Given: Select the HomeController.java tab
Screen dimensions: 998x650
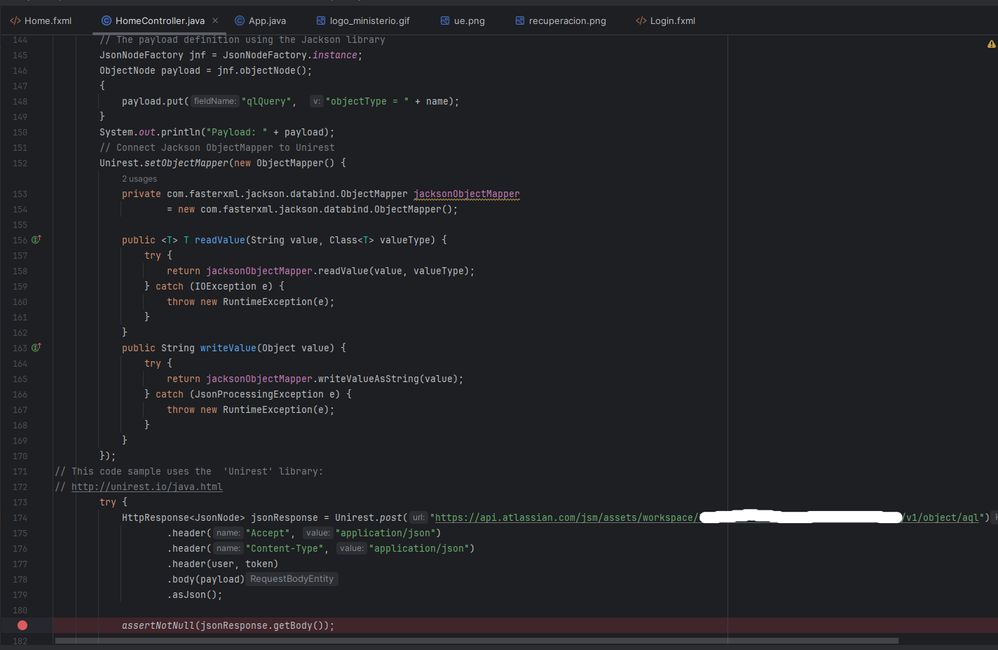Looking at the screenshot, I should (160, 21).
